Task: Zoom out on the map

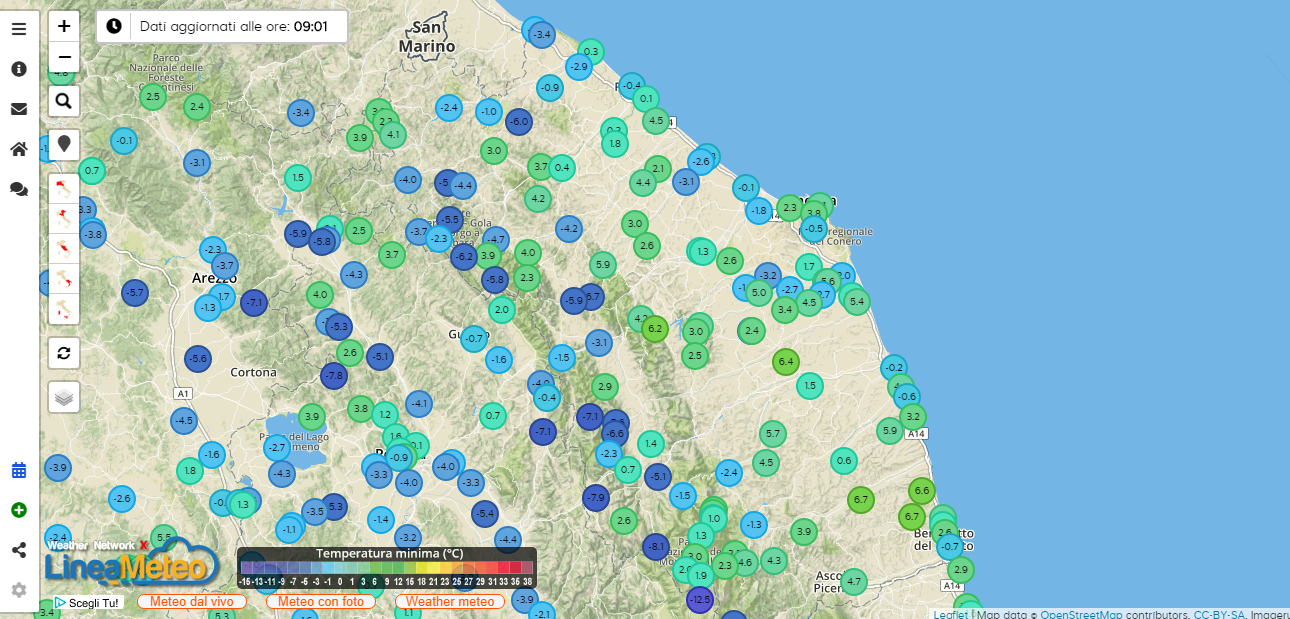Action: [64, 57]
